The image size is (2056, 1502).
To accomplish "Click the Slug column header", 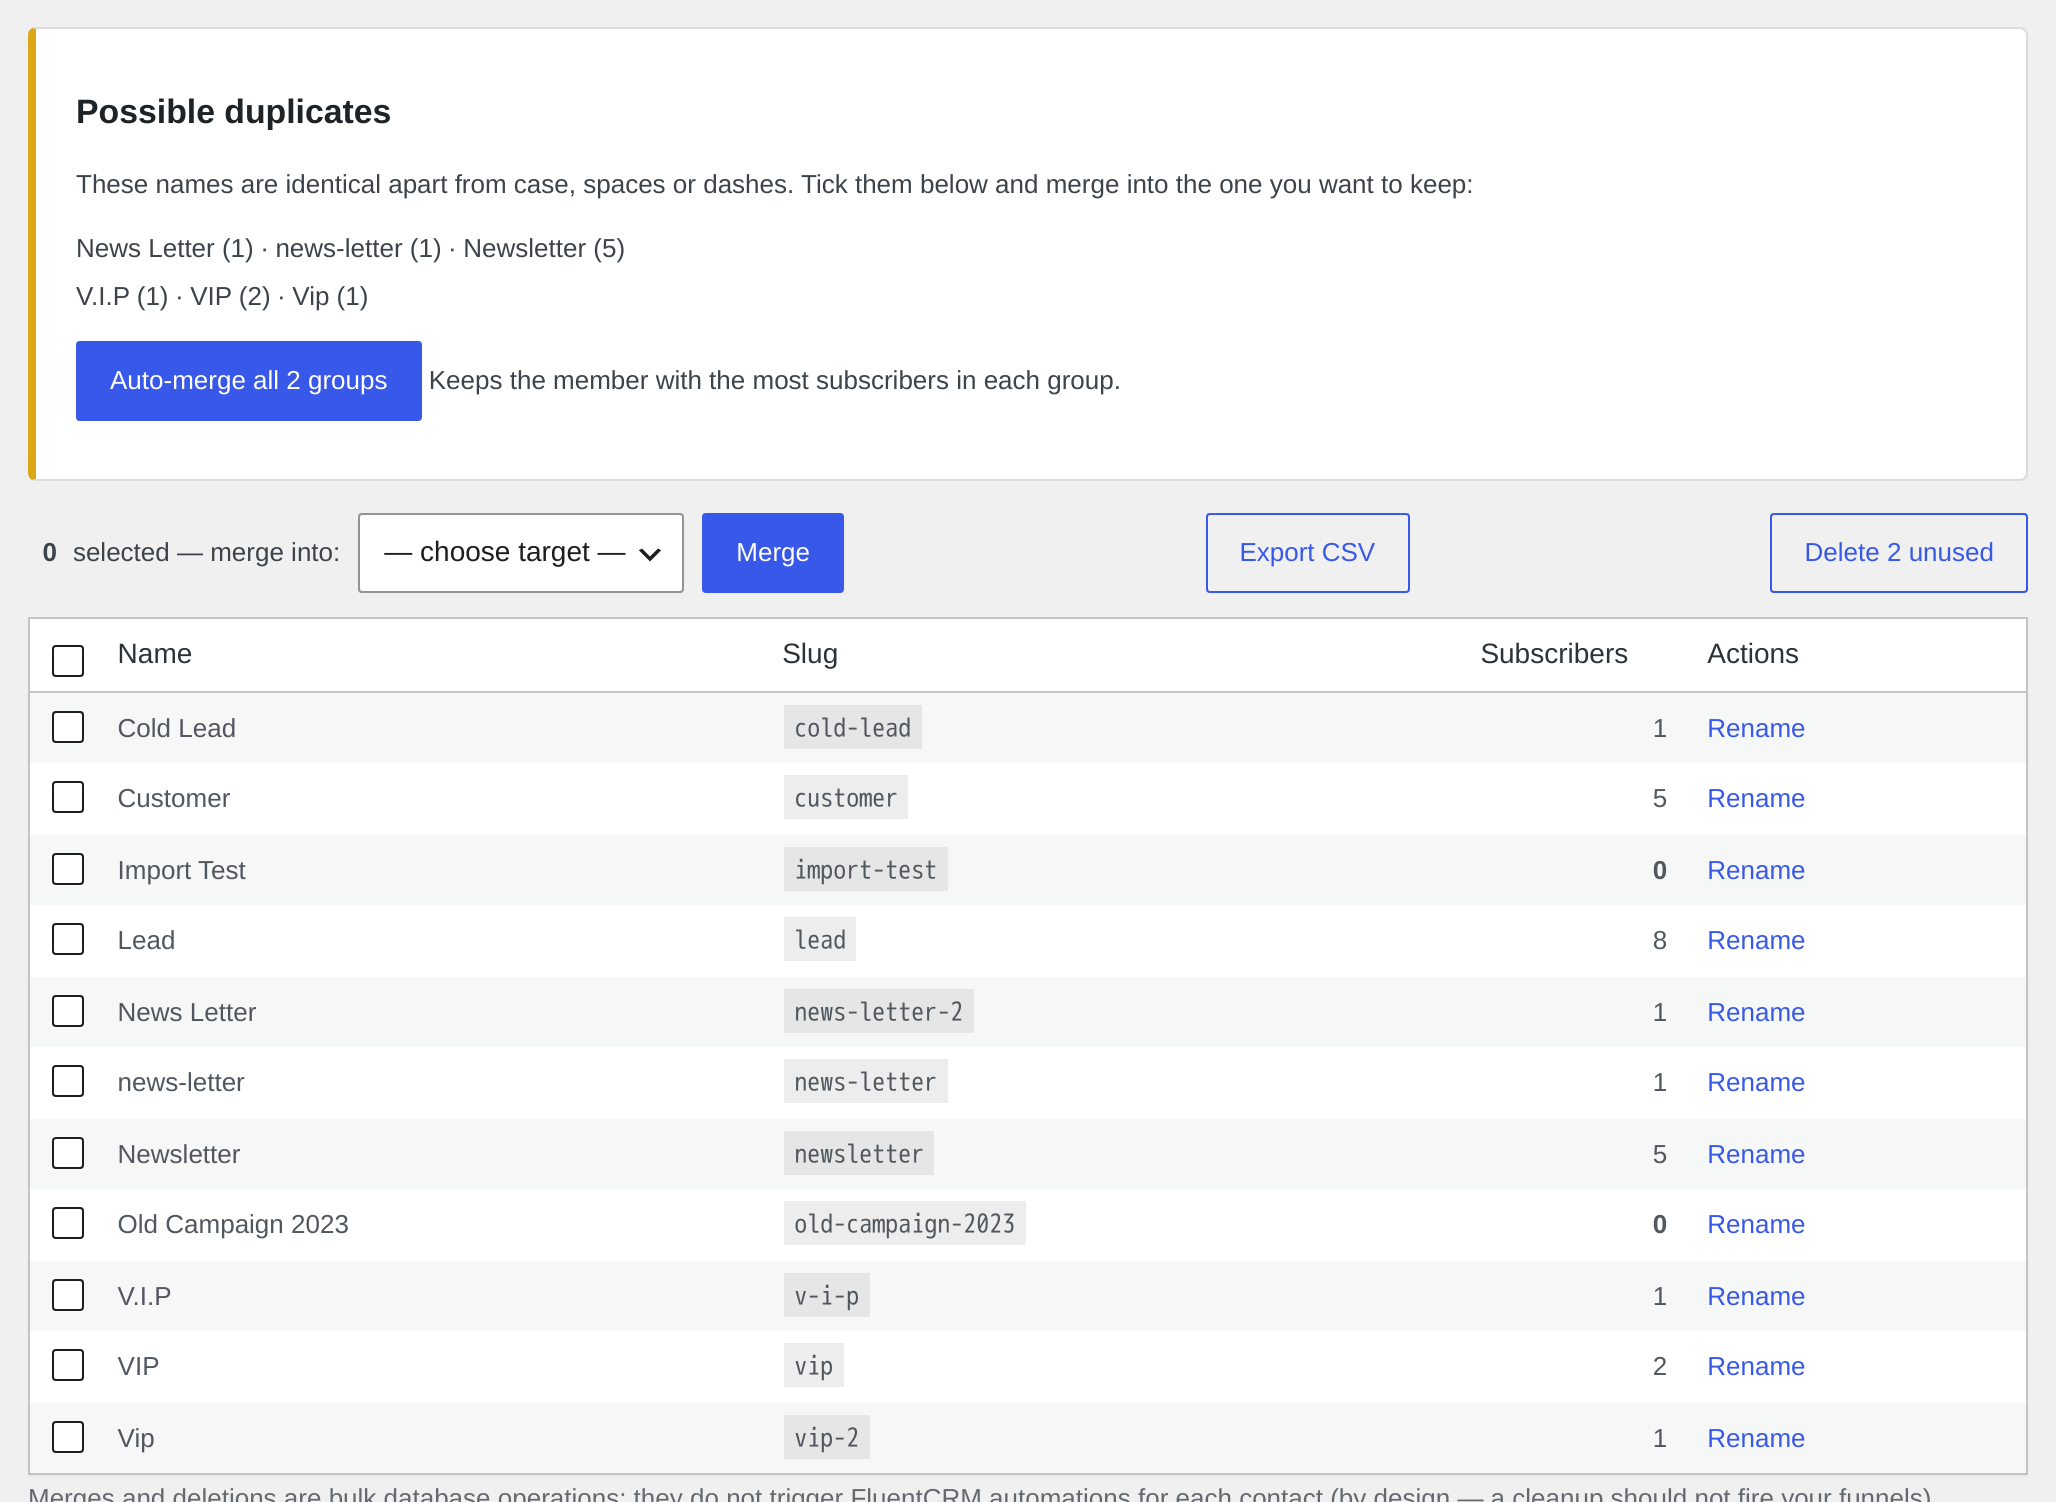I will 810,654.
